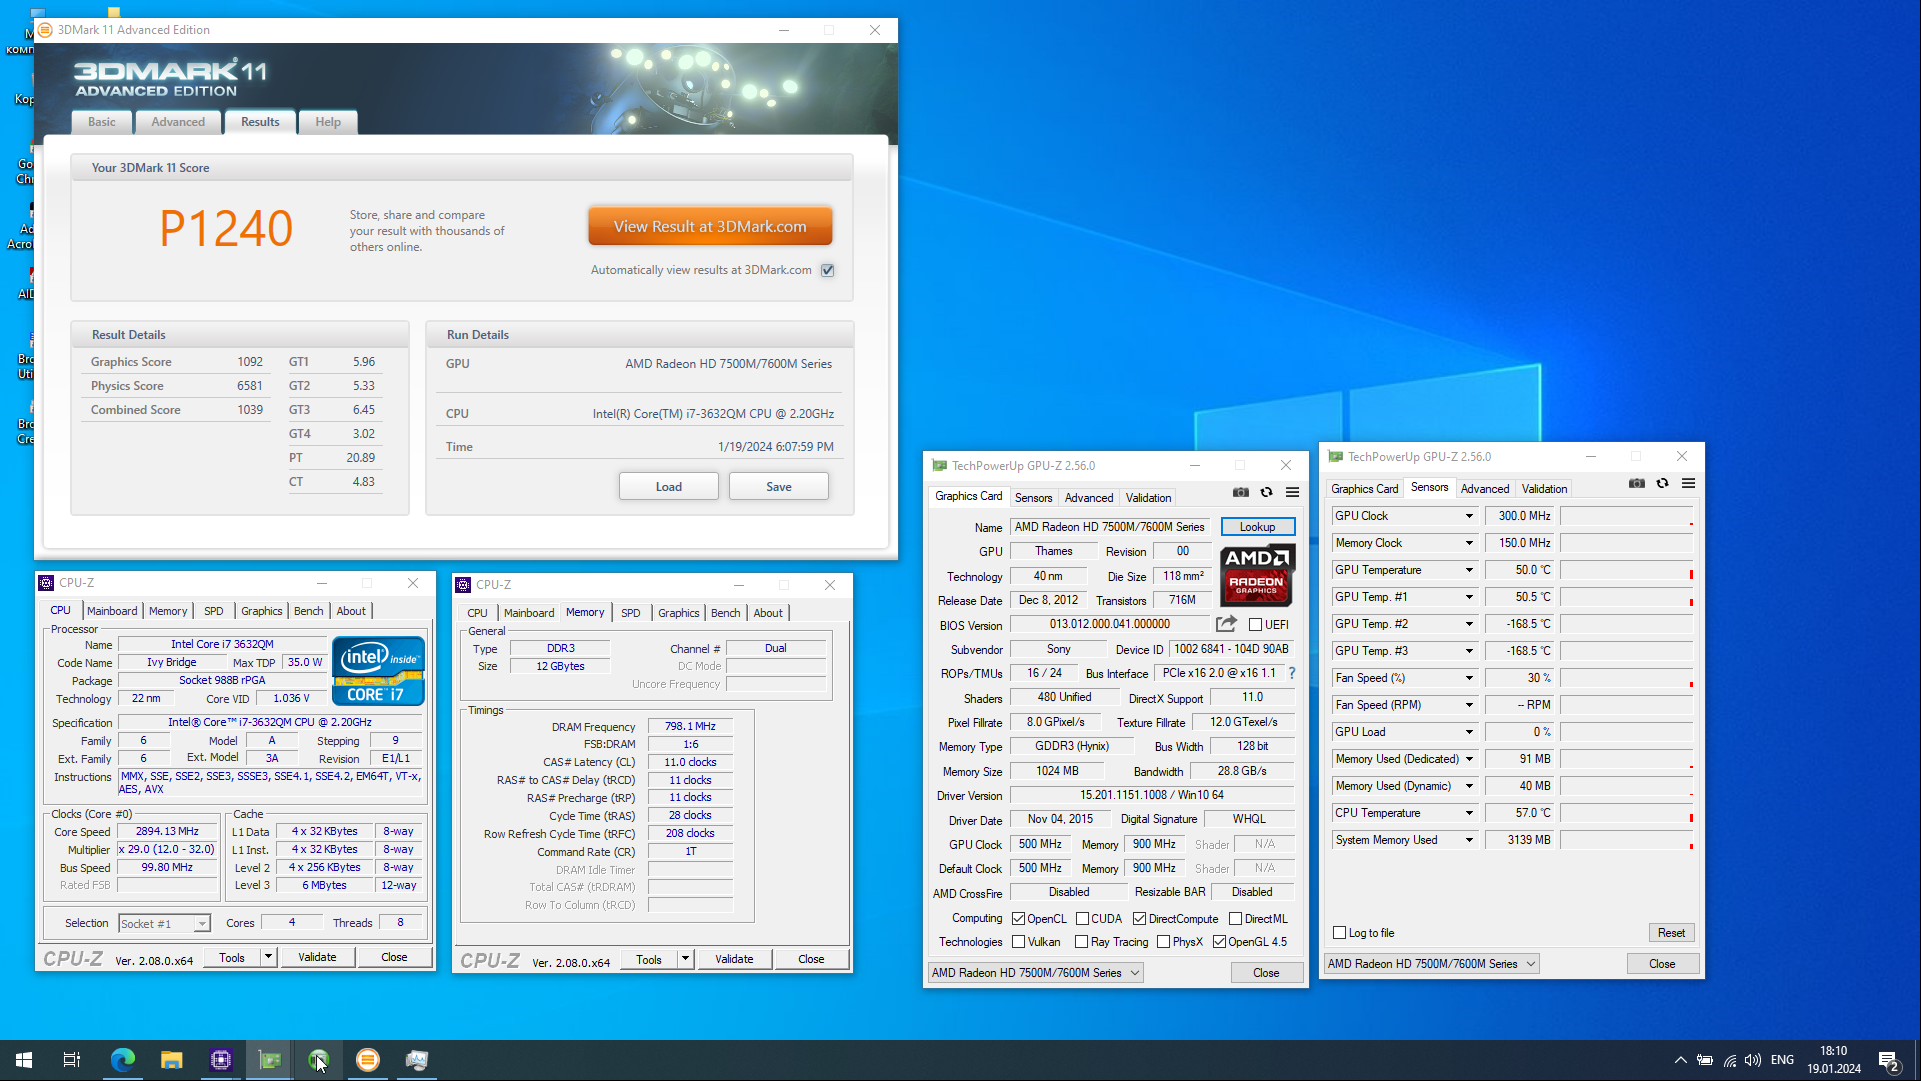Screen dimensions: 1921x1081
Task: Click GPU Temperature sensor graph bar
Action: pyautogui.click(x=1627, y=570)
